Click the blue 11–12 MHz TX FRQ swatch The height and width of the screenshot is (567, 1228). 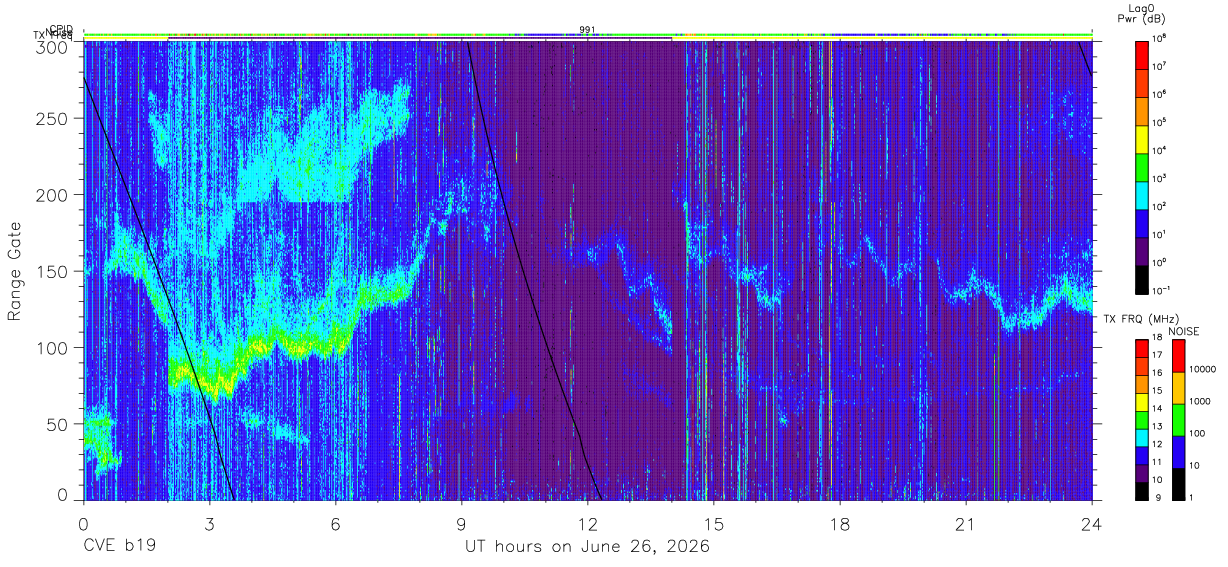click(1142, 455)
